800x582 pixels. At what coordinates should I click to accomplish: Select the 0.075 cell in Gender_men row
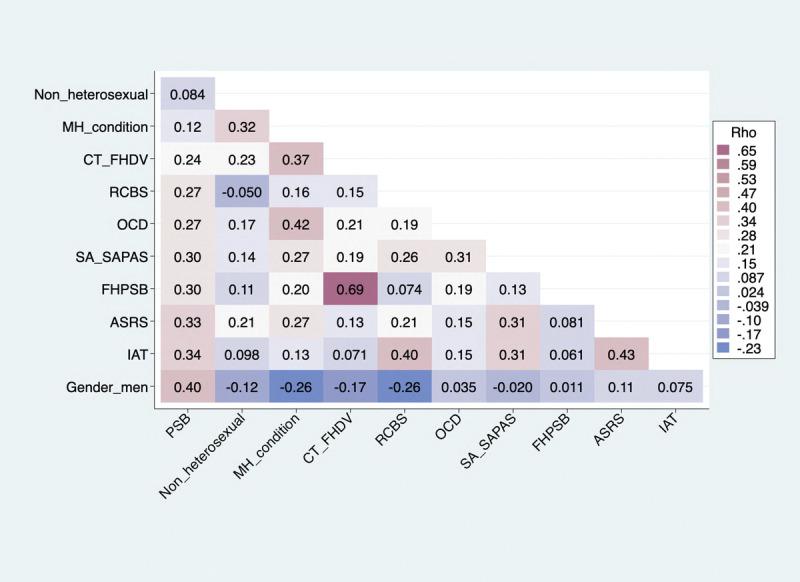[675, 386]
